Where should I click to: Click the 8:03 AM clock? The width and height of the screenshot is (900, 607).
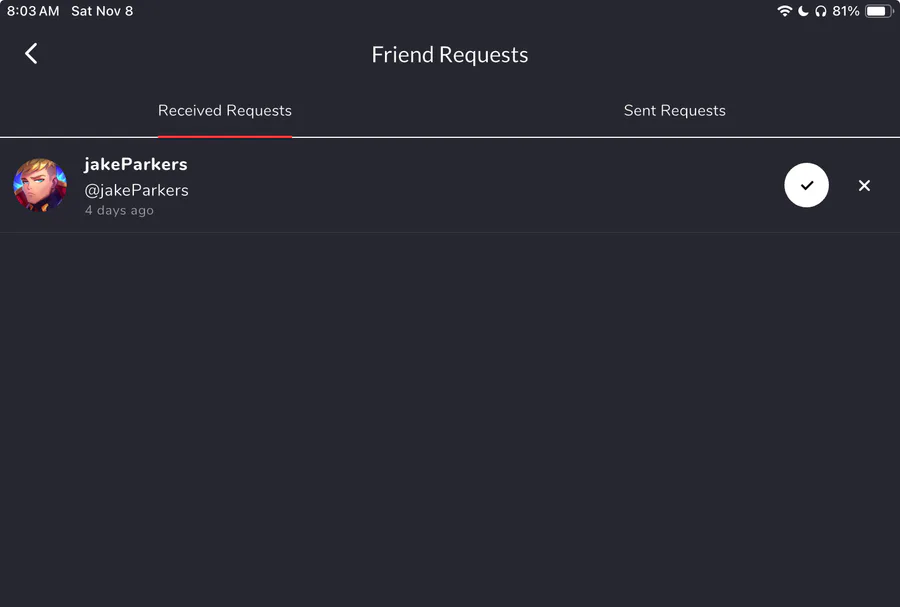coord(33,11)
